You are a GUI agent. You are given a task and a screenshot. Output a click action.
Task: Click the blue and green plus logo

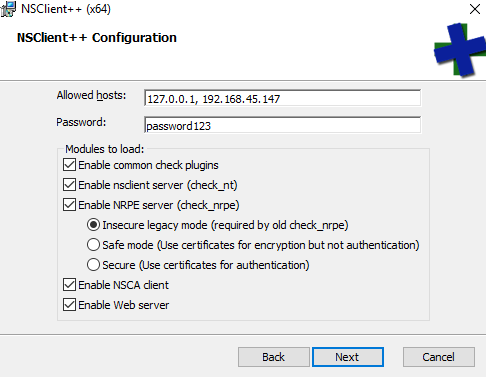tap(460, 49)
